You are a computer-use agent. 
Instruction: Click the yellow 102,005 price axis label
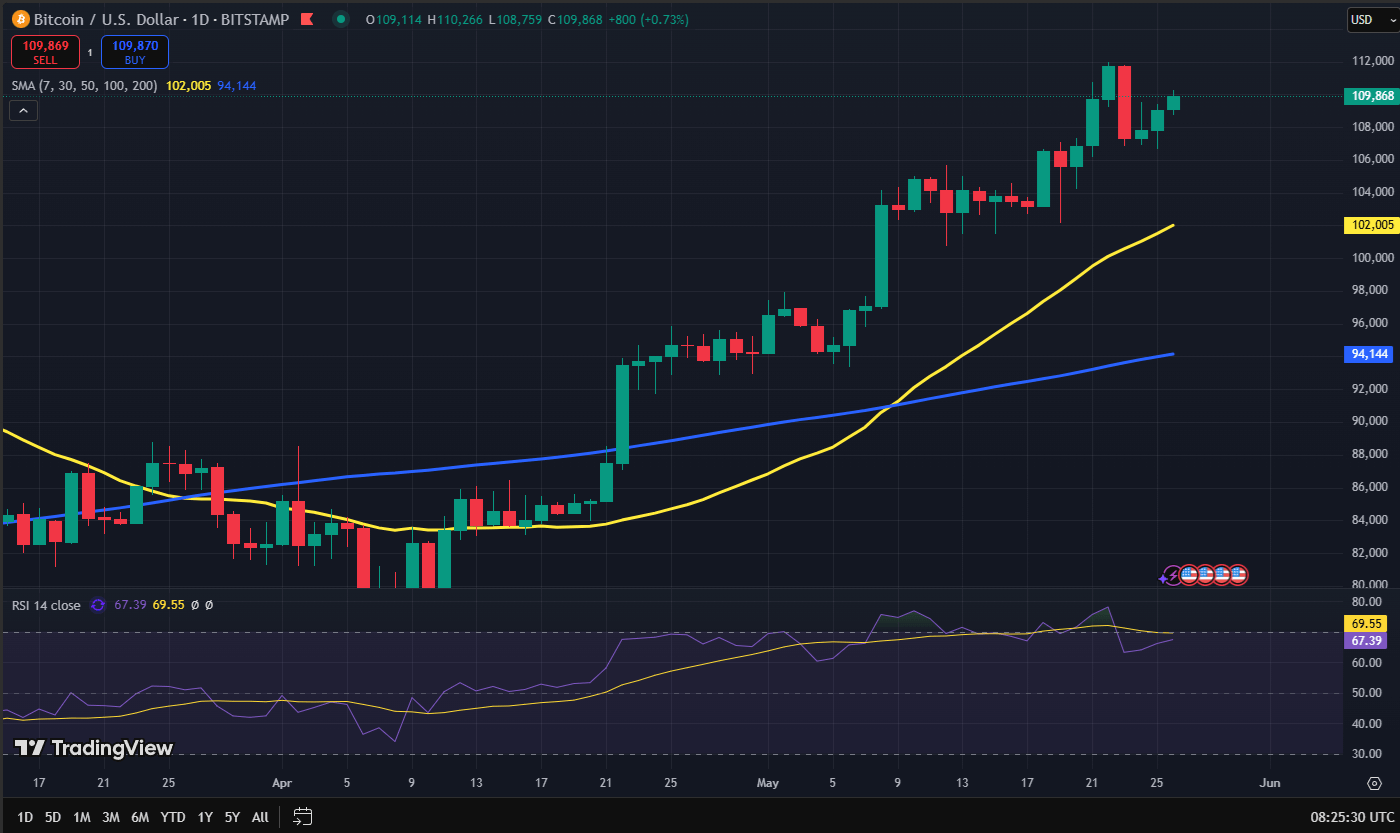(x=1371, y=225)
